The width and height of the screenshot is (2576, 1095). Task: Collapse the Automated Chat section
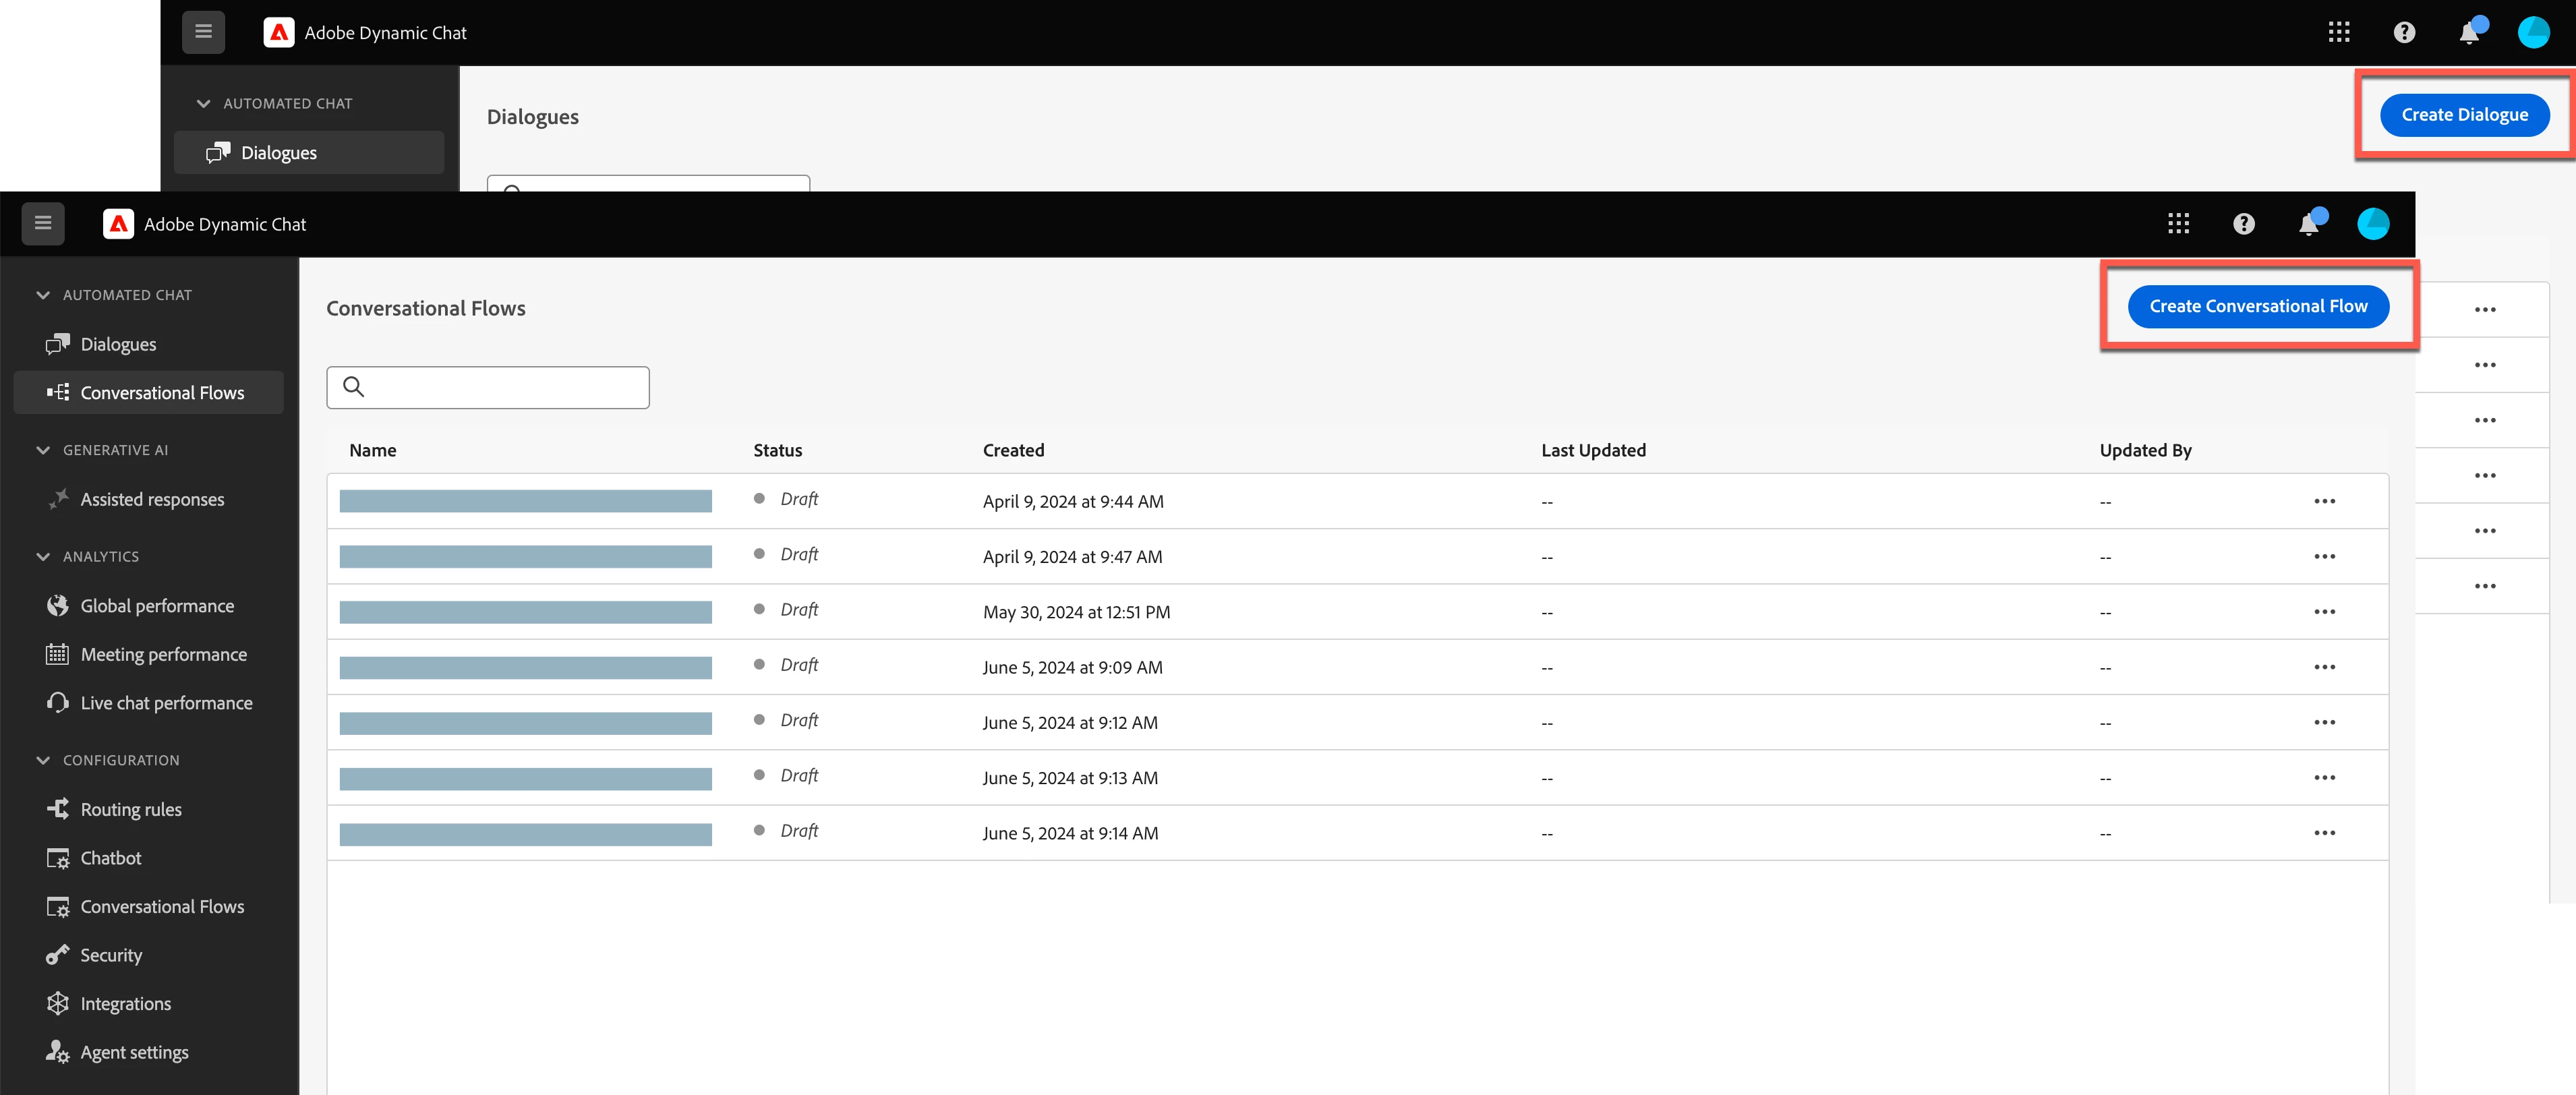pos(43,295)
